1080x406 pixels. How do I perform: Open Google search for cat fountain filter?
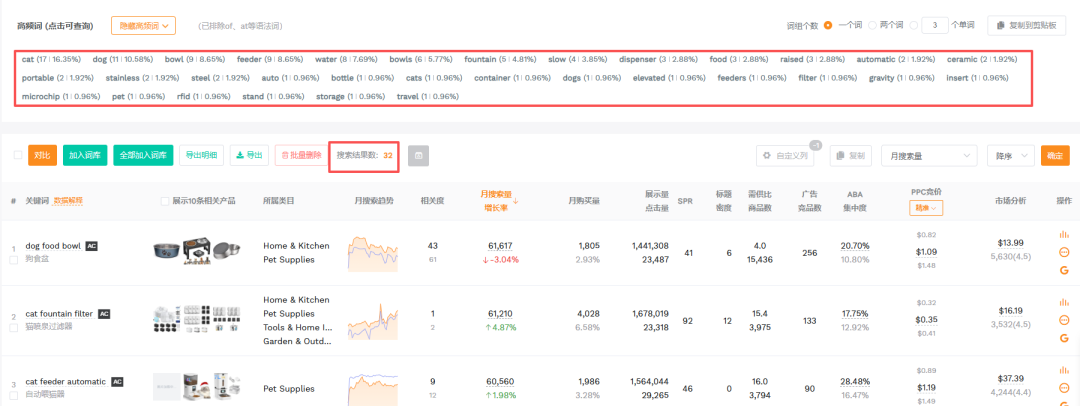(1063, 338)
